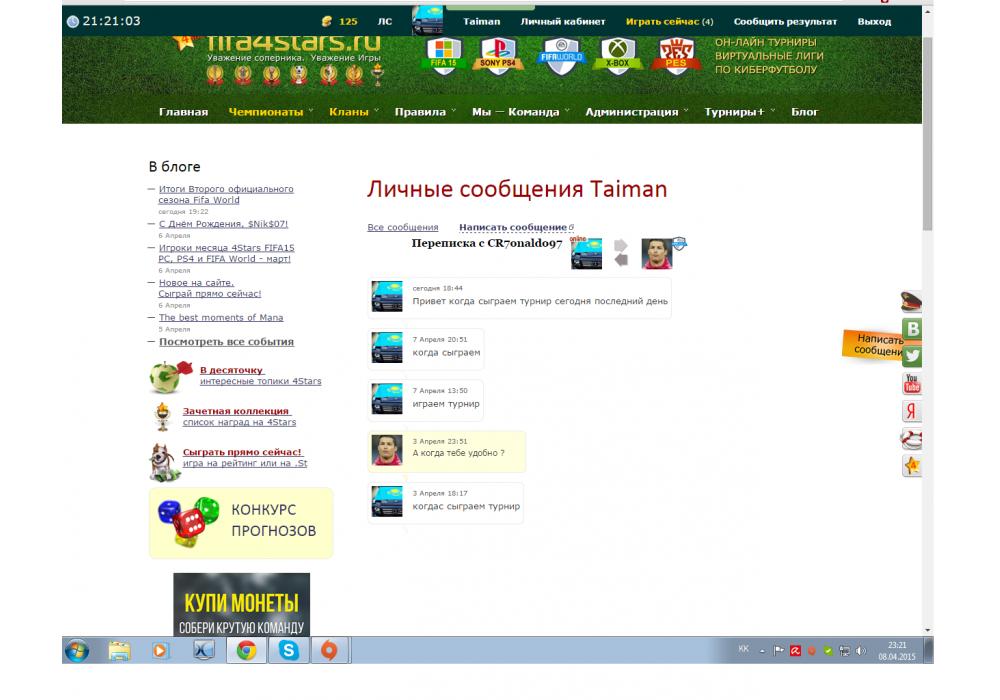The image size is (1000, 700).
Task: Open Новое на сайте blog link
Action: [x=210, y=288]
